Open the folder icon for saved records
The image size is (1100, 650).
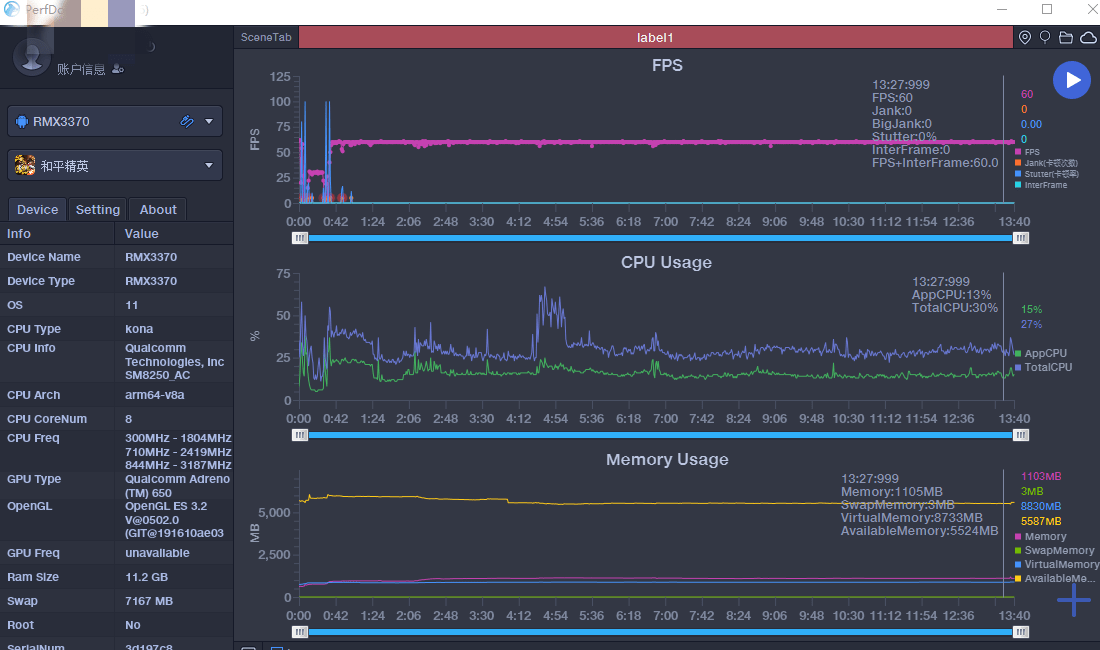(x=1066, y=37)
